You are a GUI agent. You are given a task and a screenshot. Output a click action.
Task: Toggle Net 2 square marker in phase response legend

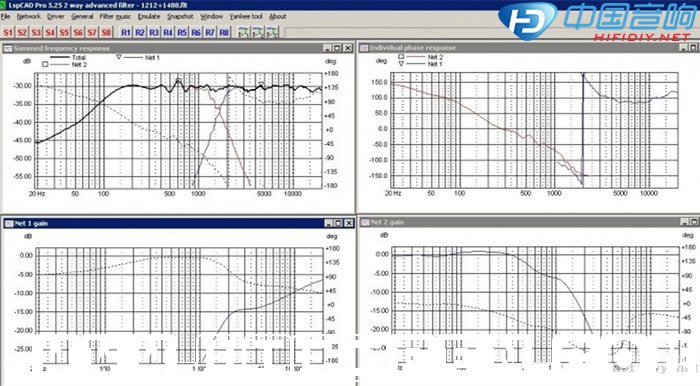pos(401,57)
